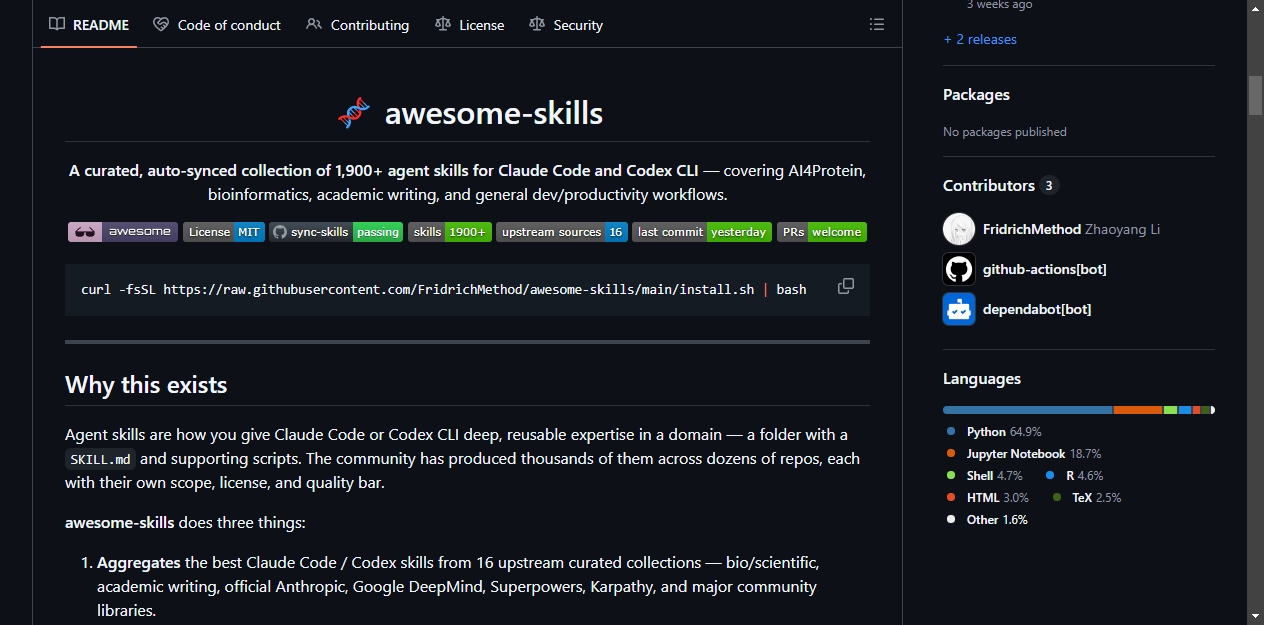Screen dimensions: 1264x625
Task: Click the scrollbar up arrow
Action: [1255, 8]
